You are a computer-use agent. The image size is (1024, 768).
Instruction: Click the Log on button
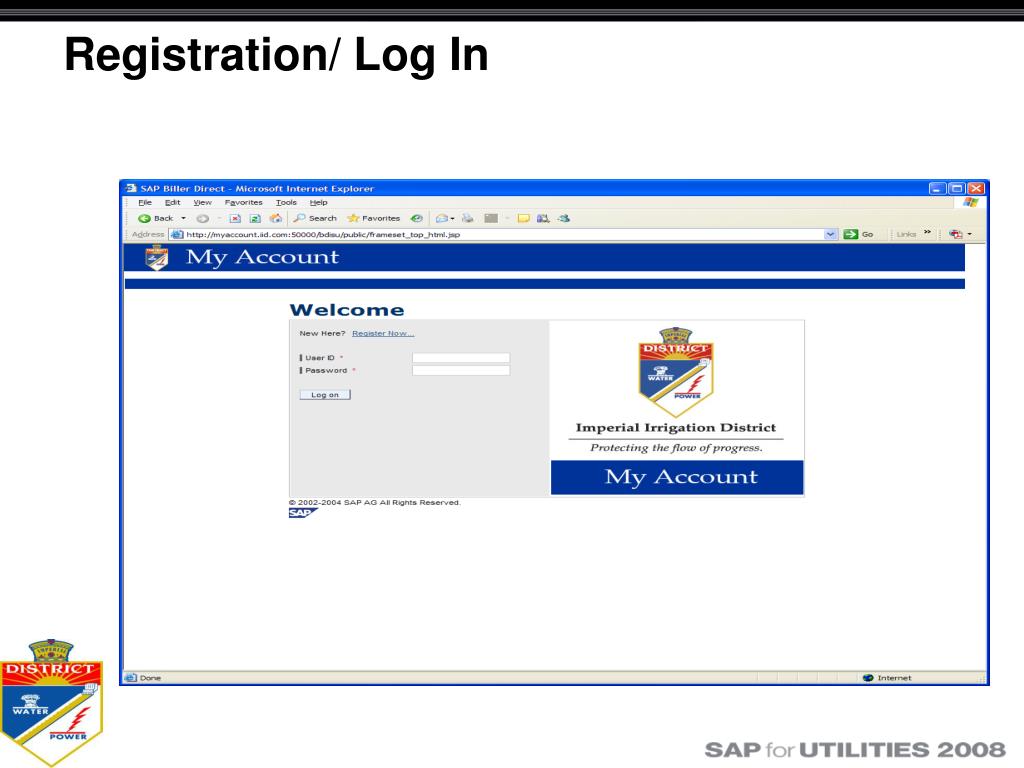pyautogui.click(x=325, y=394)
